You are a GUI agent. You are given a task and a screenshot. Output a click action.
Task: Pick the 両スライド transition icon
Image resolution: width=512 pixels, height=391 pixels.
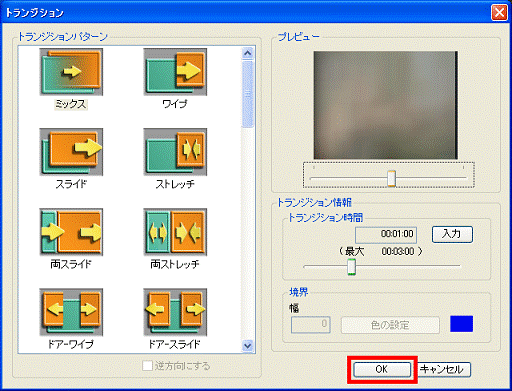[71, 232]
